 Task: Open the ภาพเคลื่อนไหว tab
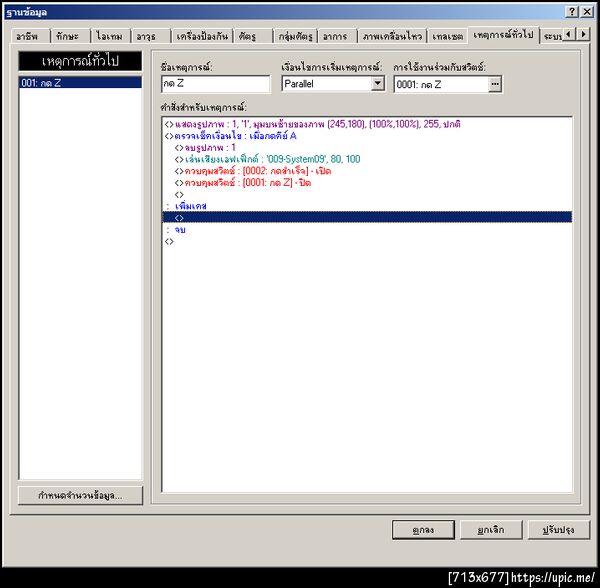click(x=392, y=36)
